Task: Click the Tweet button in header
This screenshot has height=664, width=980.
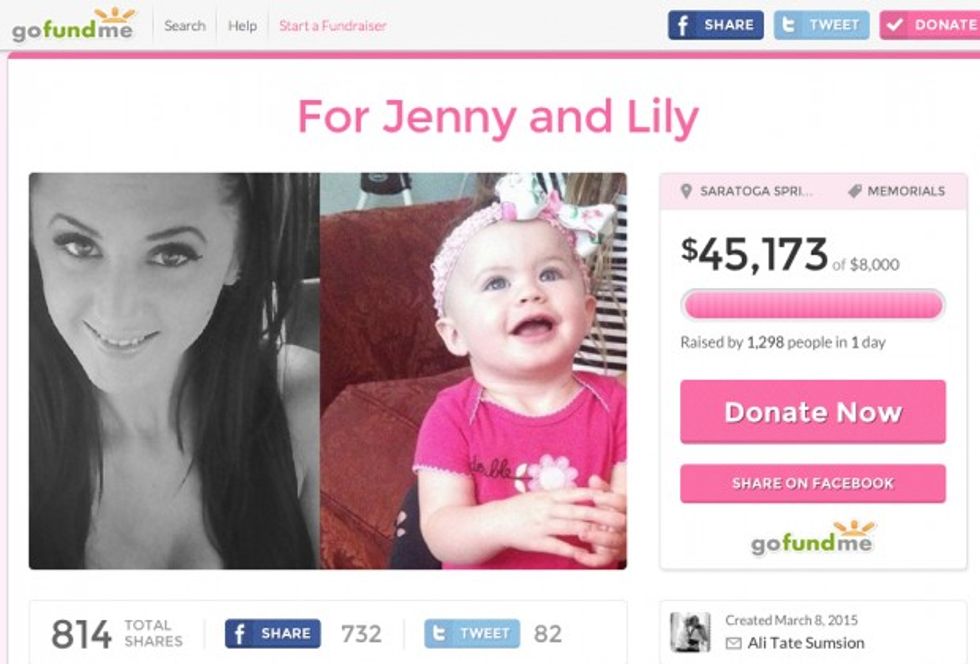Action: [x=821, y=25]
